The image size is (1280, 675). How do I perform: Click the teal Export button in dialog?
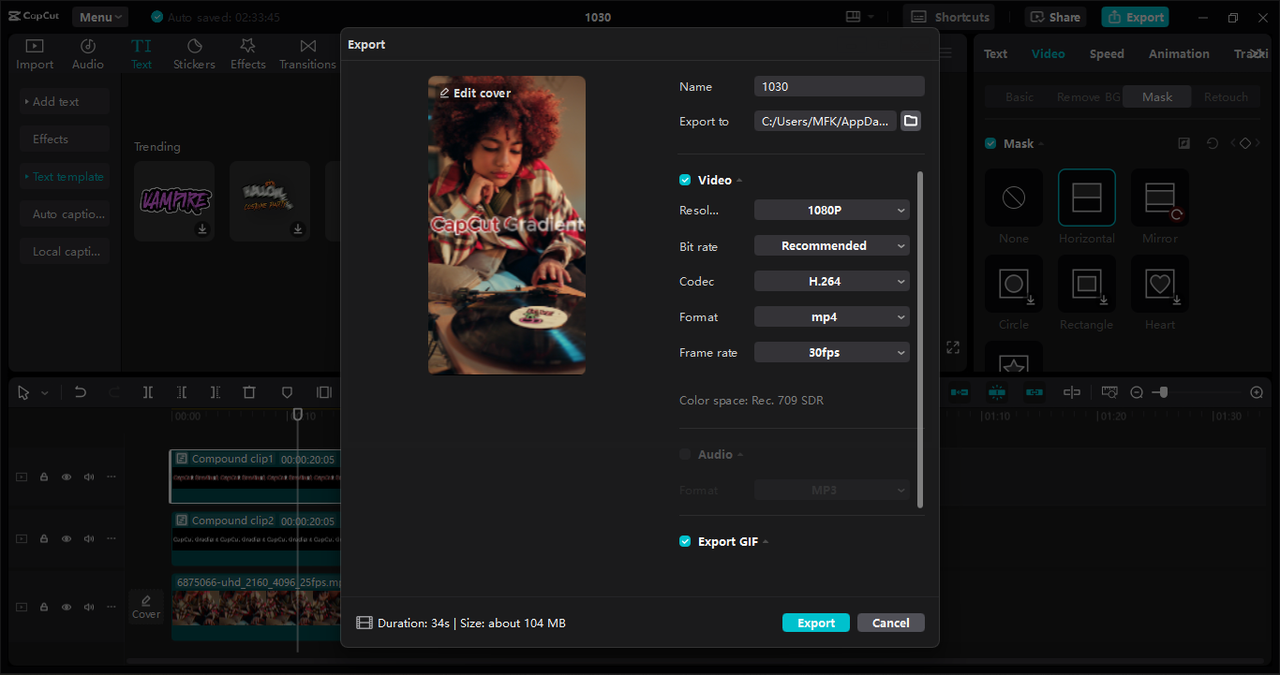(x=816, y=623)
